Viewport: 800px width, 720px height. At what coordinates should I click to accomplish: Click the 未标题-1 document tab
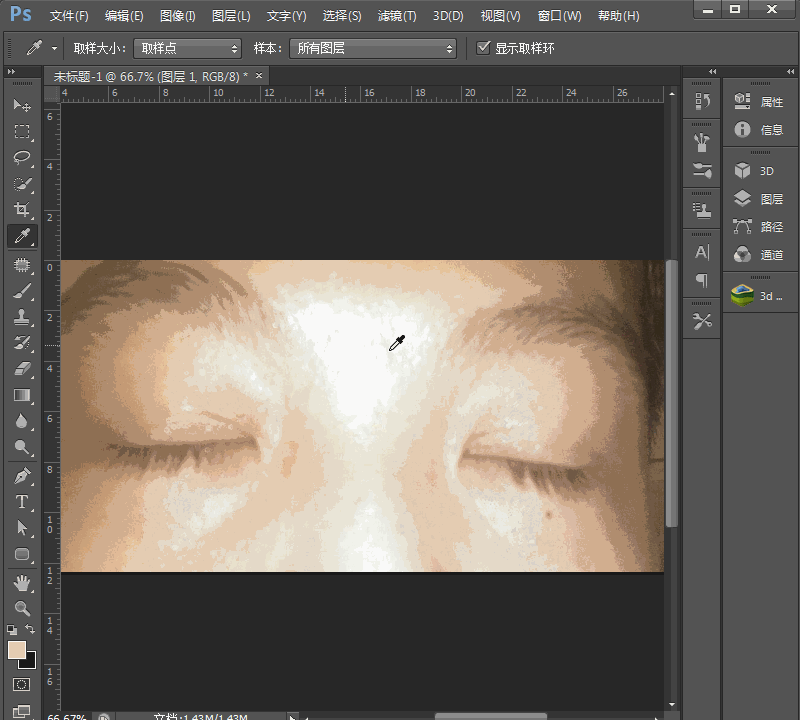(140, 75)
